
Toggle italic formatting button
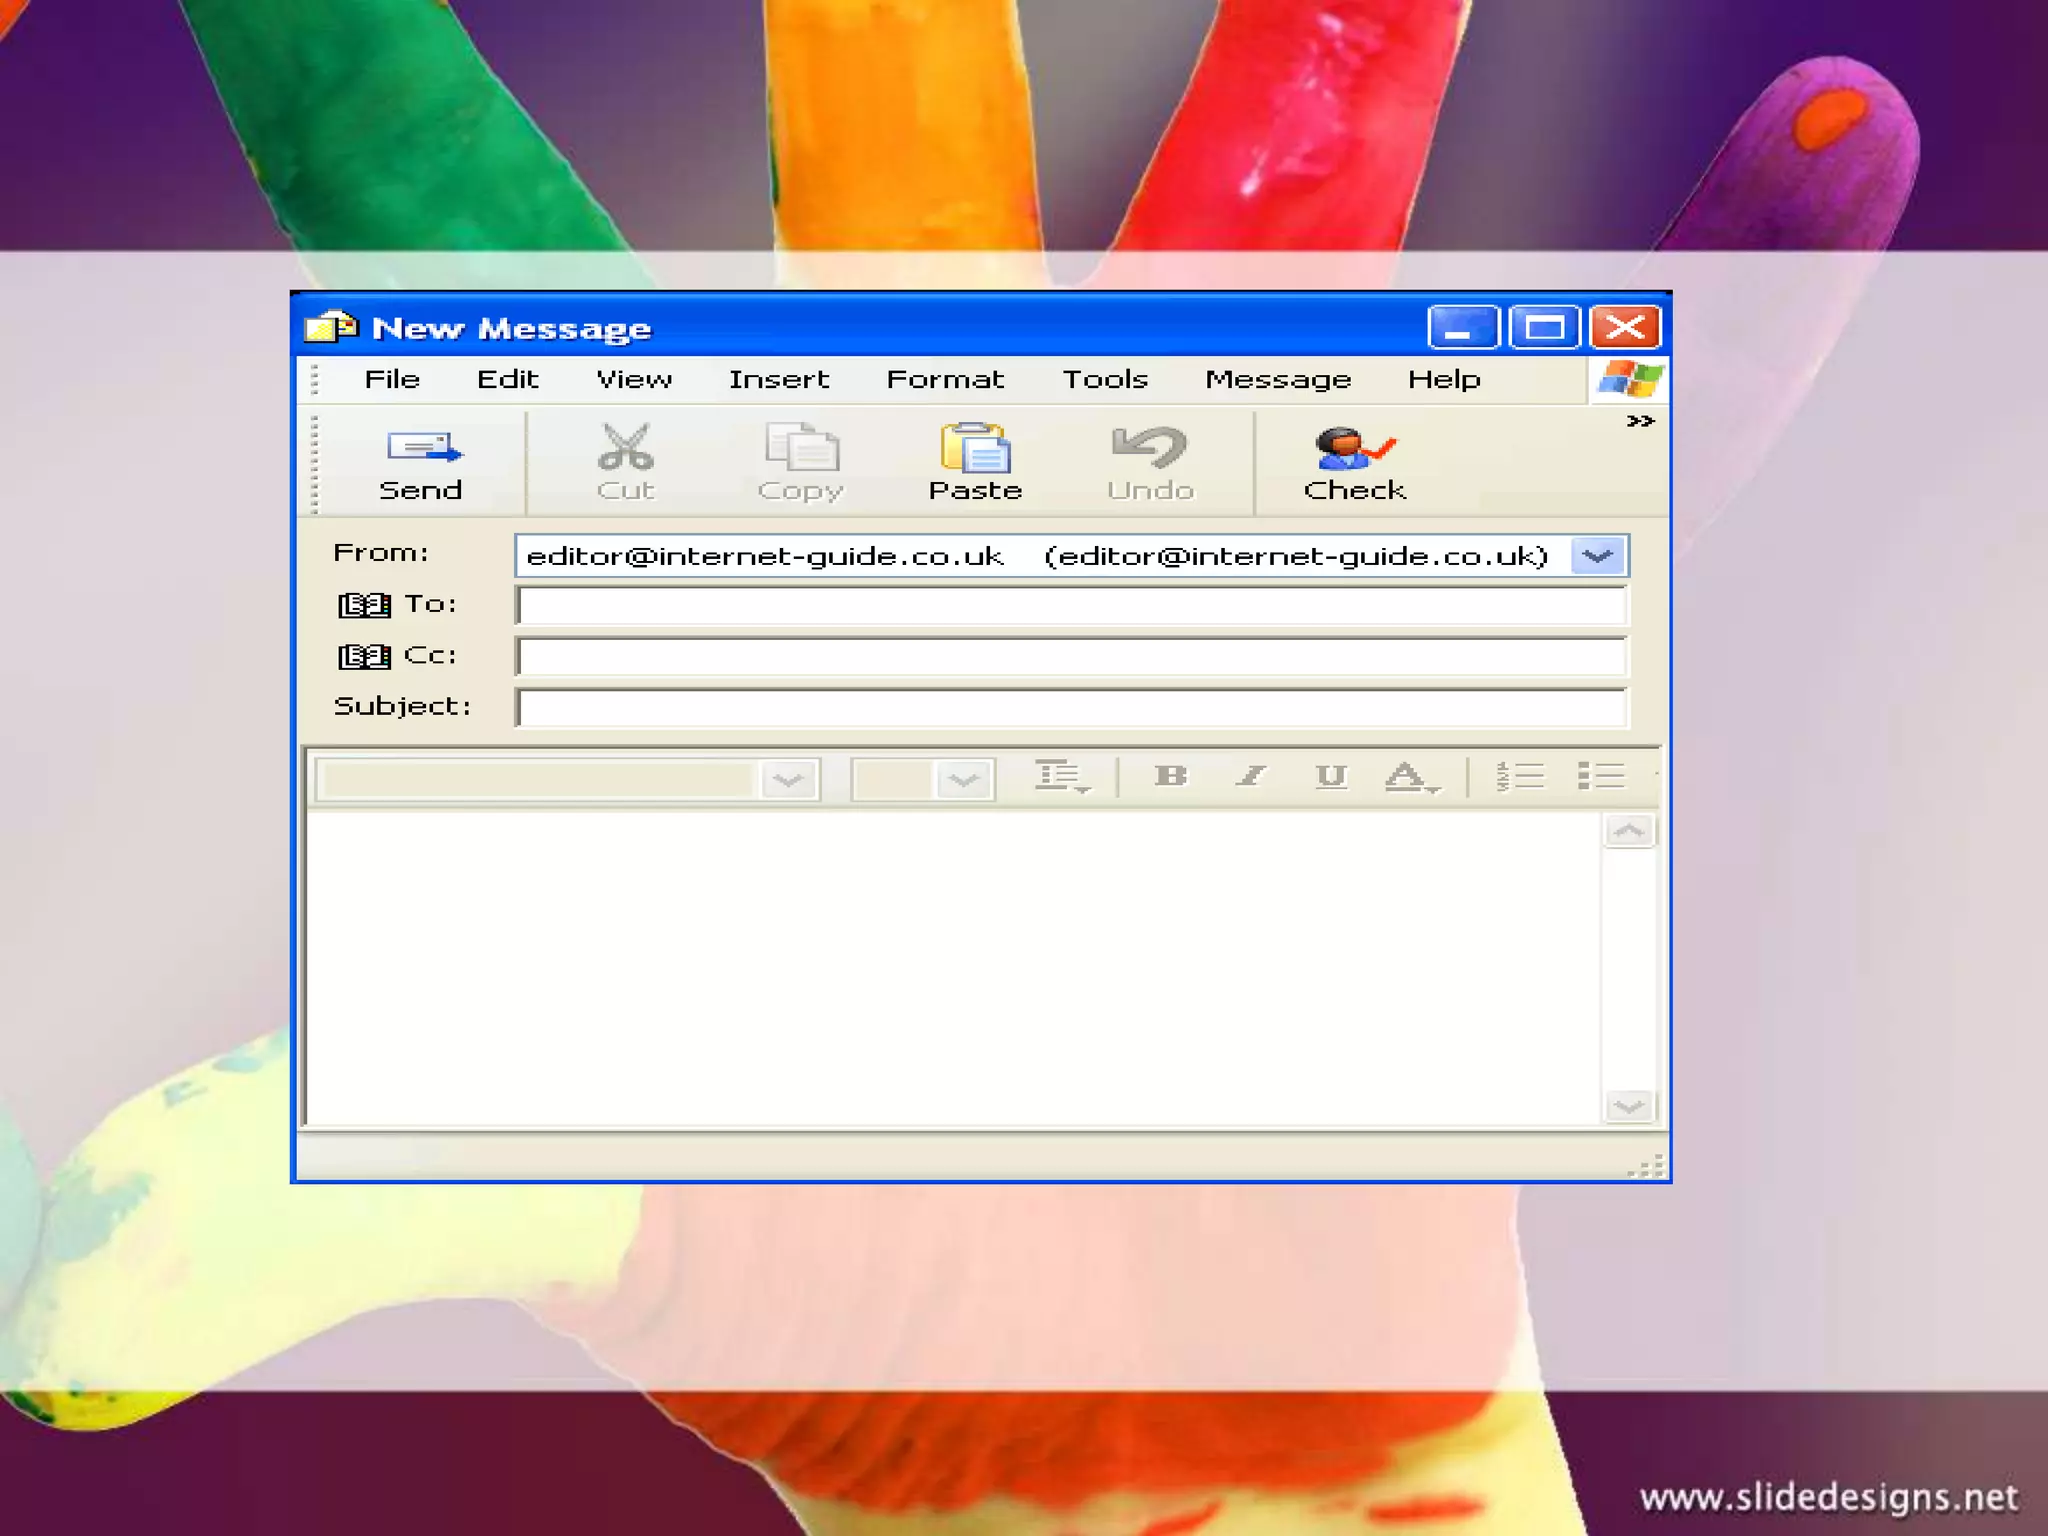[x=1251, y=776]
